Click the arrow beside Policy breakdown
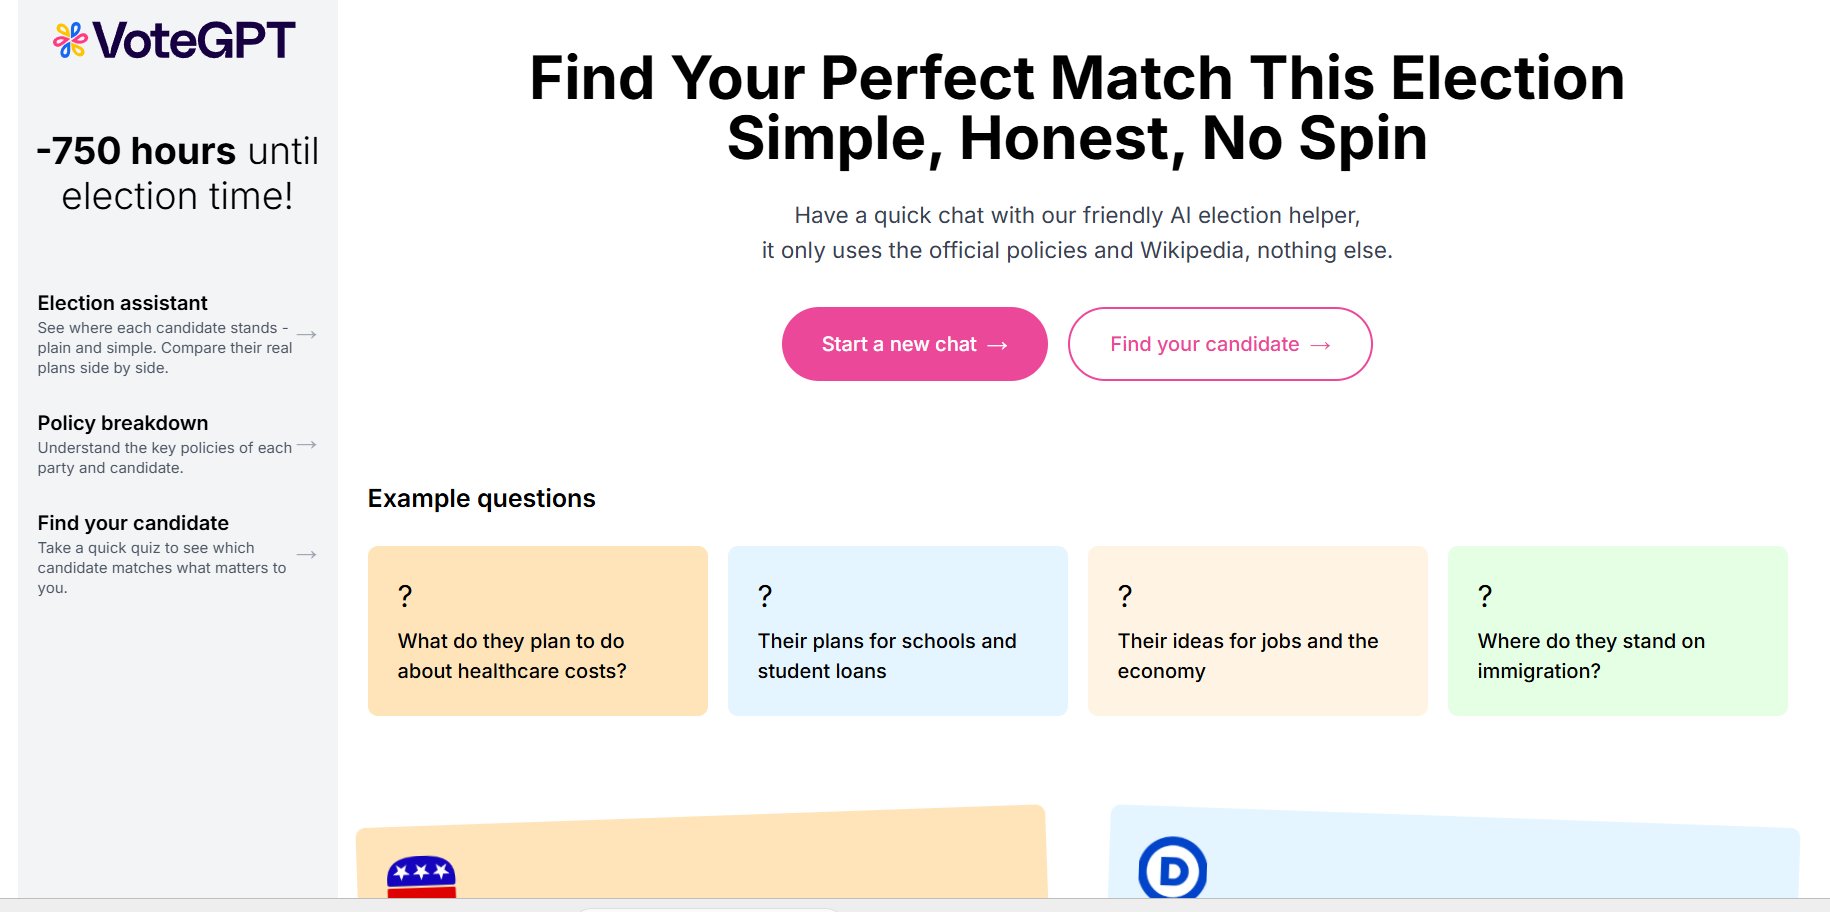The image size is (1830, 912). point(307,445)
